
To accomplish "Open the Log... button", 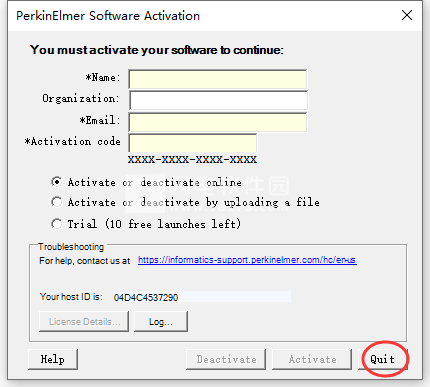I will [x=161, y=322].
